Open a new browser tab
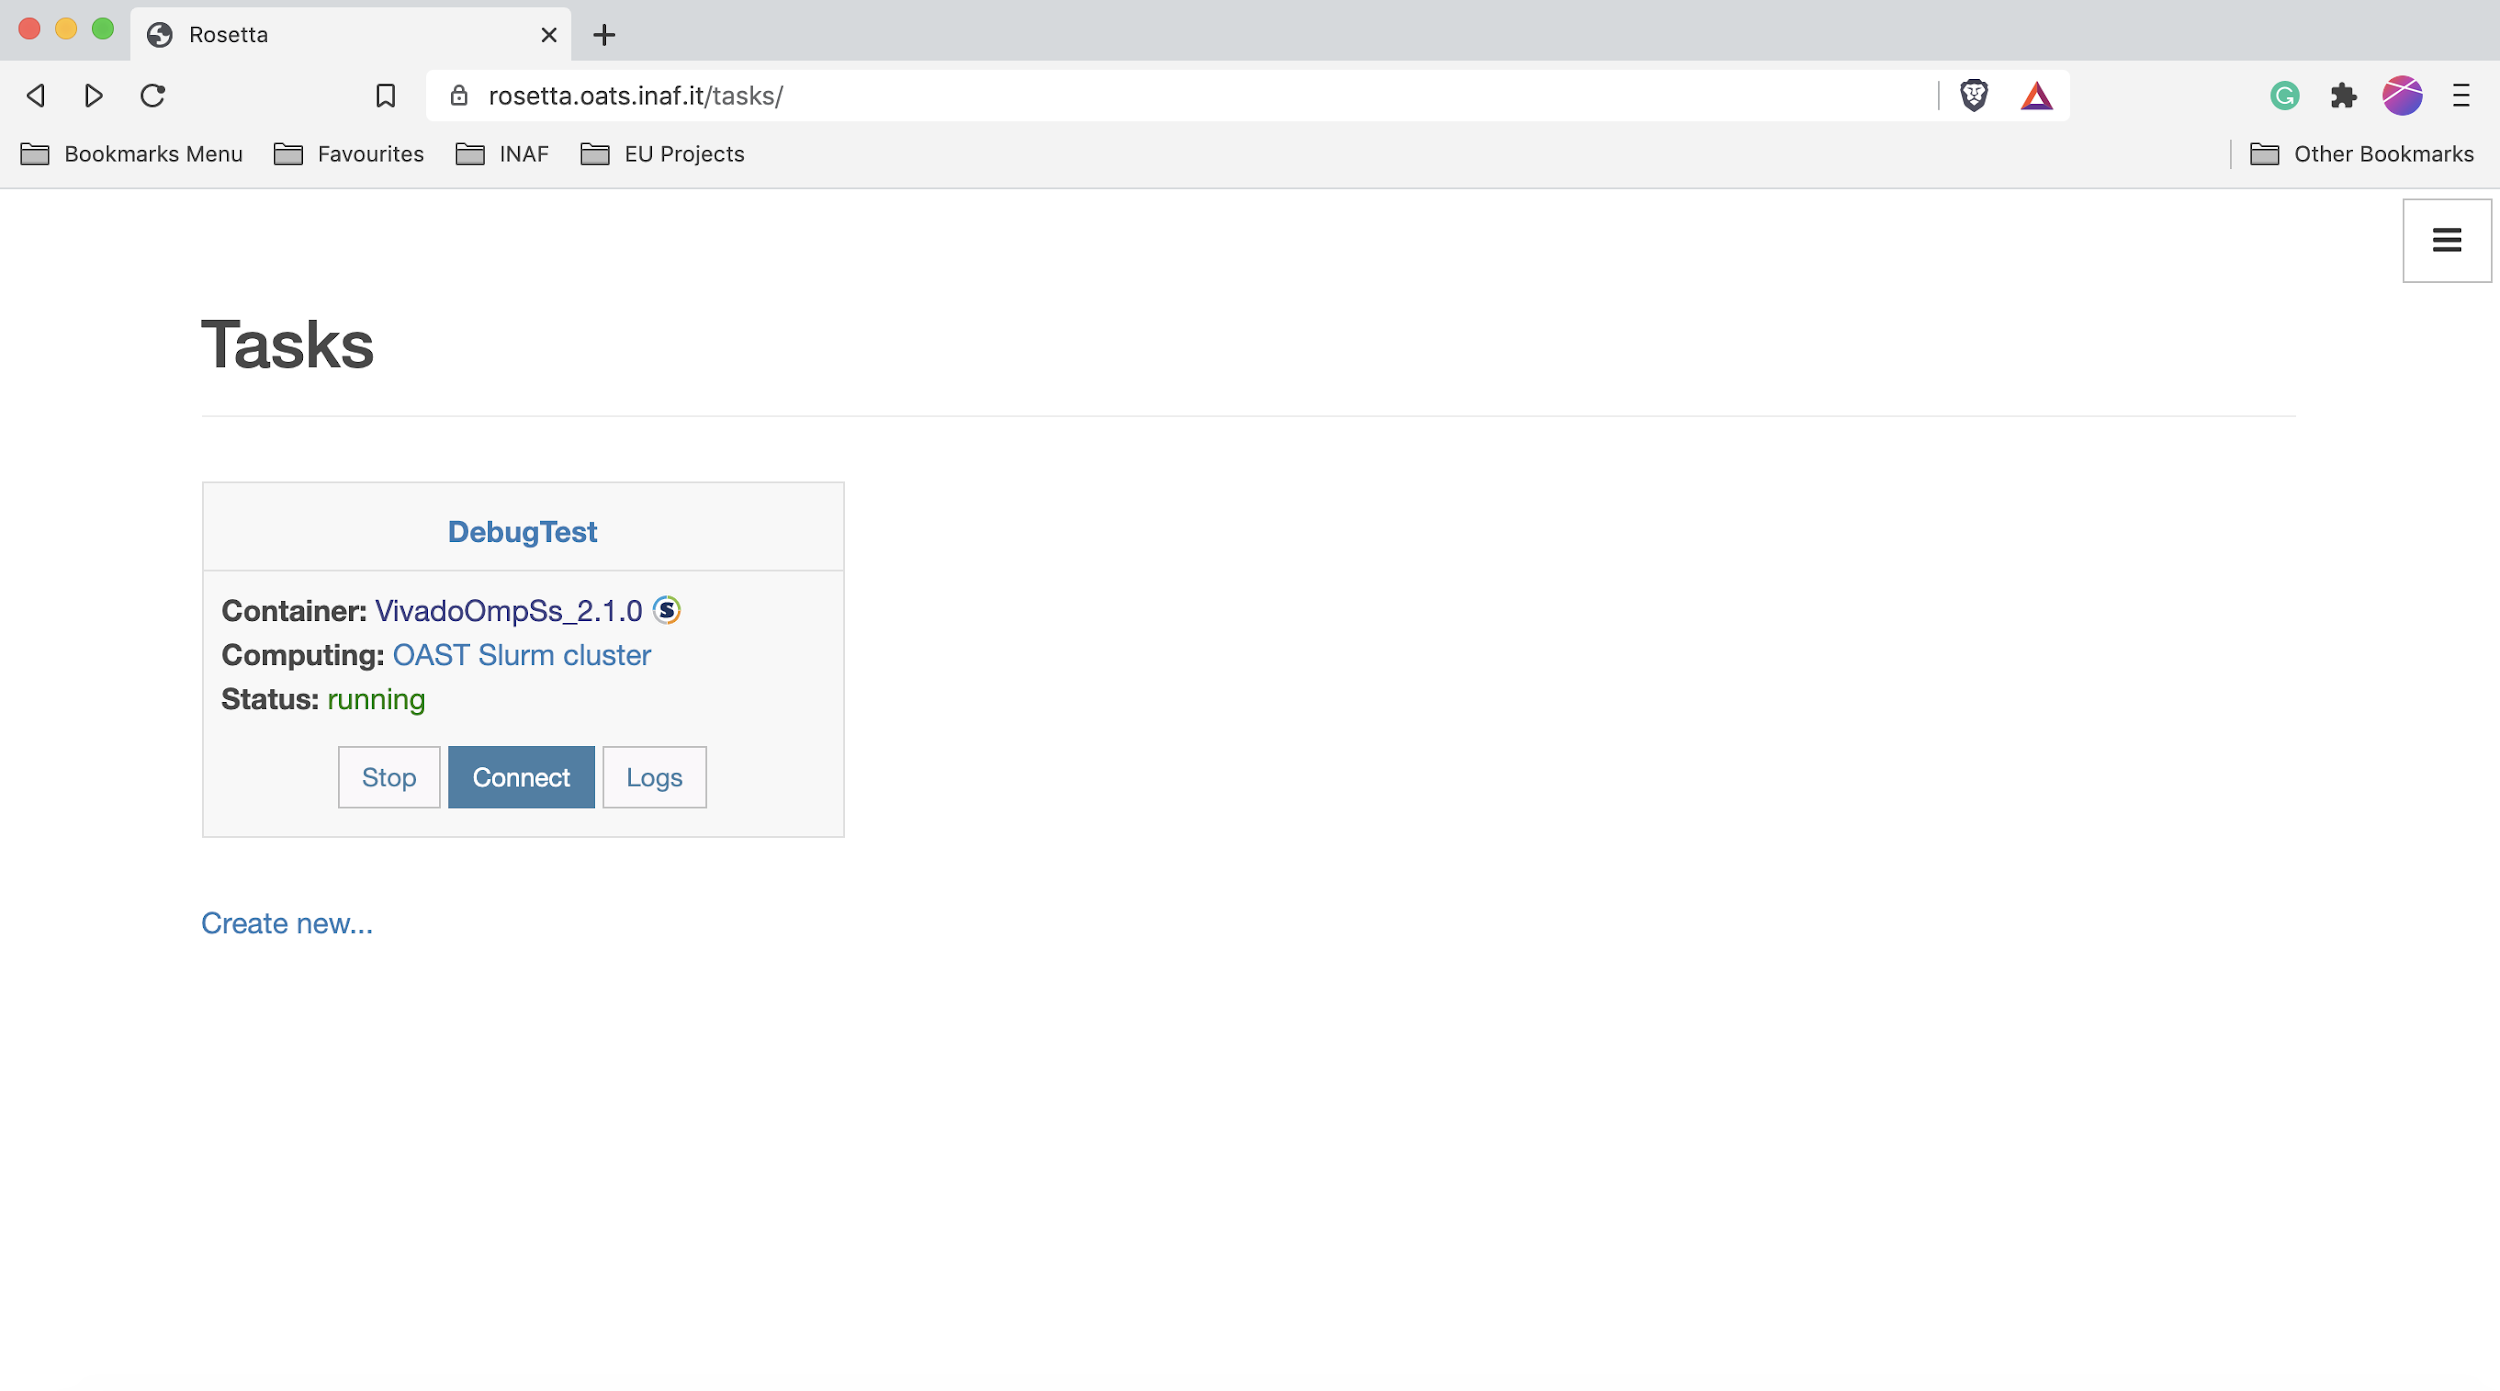Image resolution: width=2500 pixels, height=1391 pixels. tap(604, 35)
